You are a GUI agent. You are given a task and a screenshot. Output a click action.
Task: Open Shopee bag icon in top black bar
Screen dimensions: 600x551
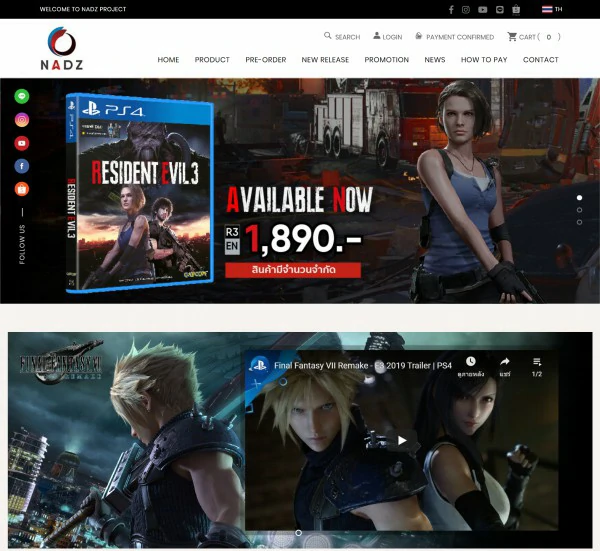(x=516, y=10)
